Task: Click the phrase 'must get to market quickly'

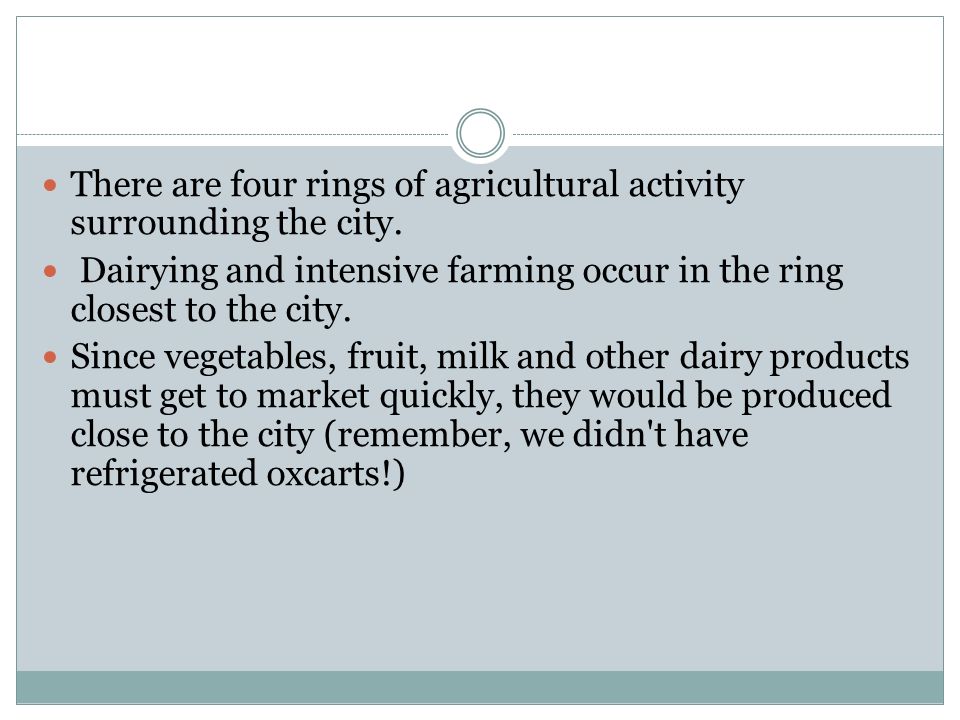Action: pos(283,396)
